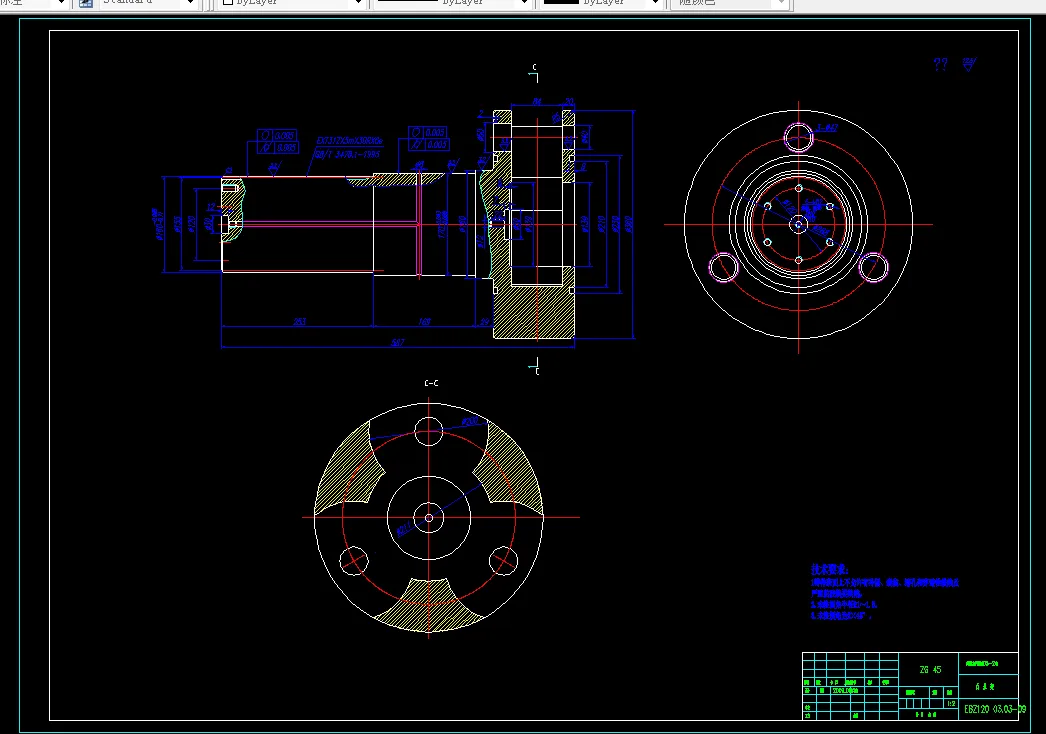Open the 随颜色 plot style dropdown
This screenshot has height=734, width=1046.
click(x=781, y=3)
